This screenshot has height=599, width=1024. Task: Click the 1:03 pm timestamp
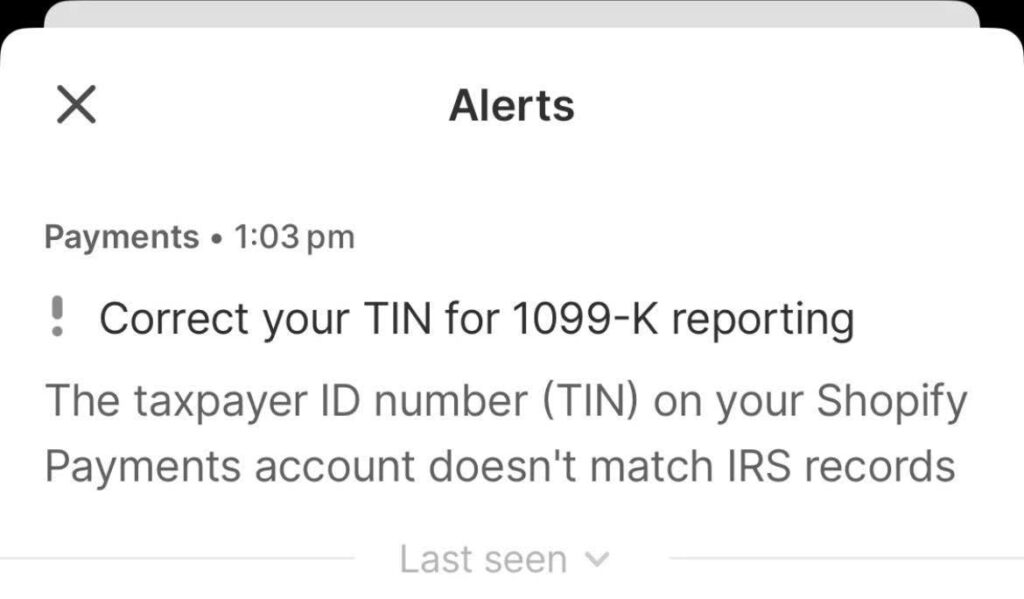pyautogui.click(x=294, y=236)
